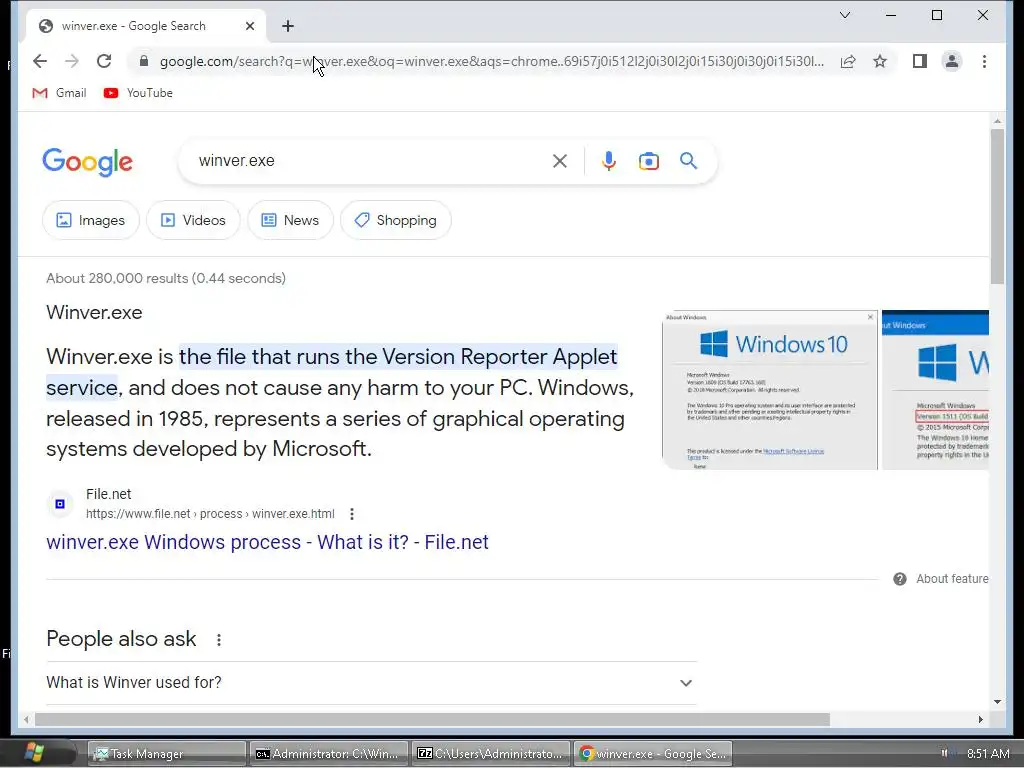The height and width of the screenshot is (768, 1024).
Task: Reload the current page
Action: point(104,61)
